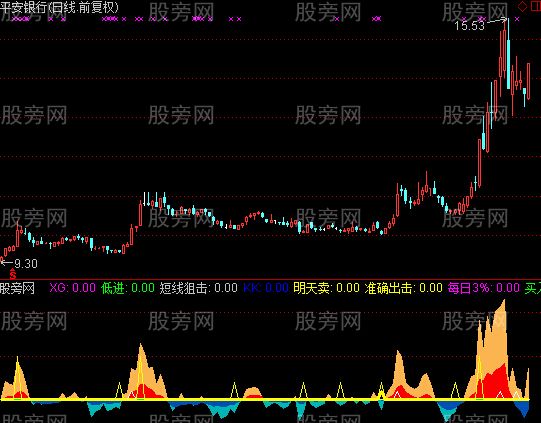
Task: Click the magenta x marker right of the 15.53 arrow
Action: click(x=517, y=19)
